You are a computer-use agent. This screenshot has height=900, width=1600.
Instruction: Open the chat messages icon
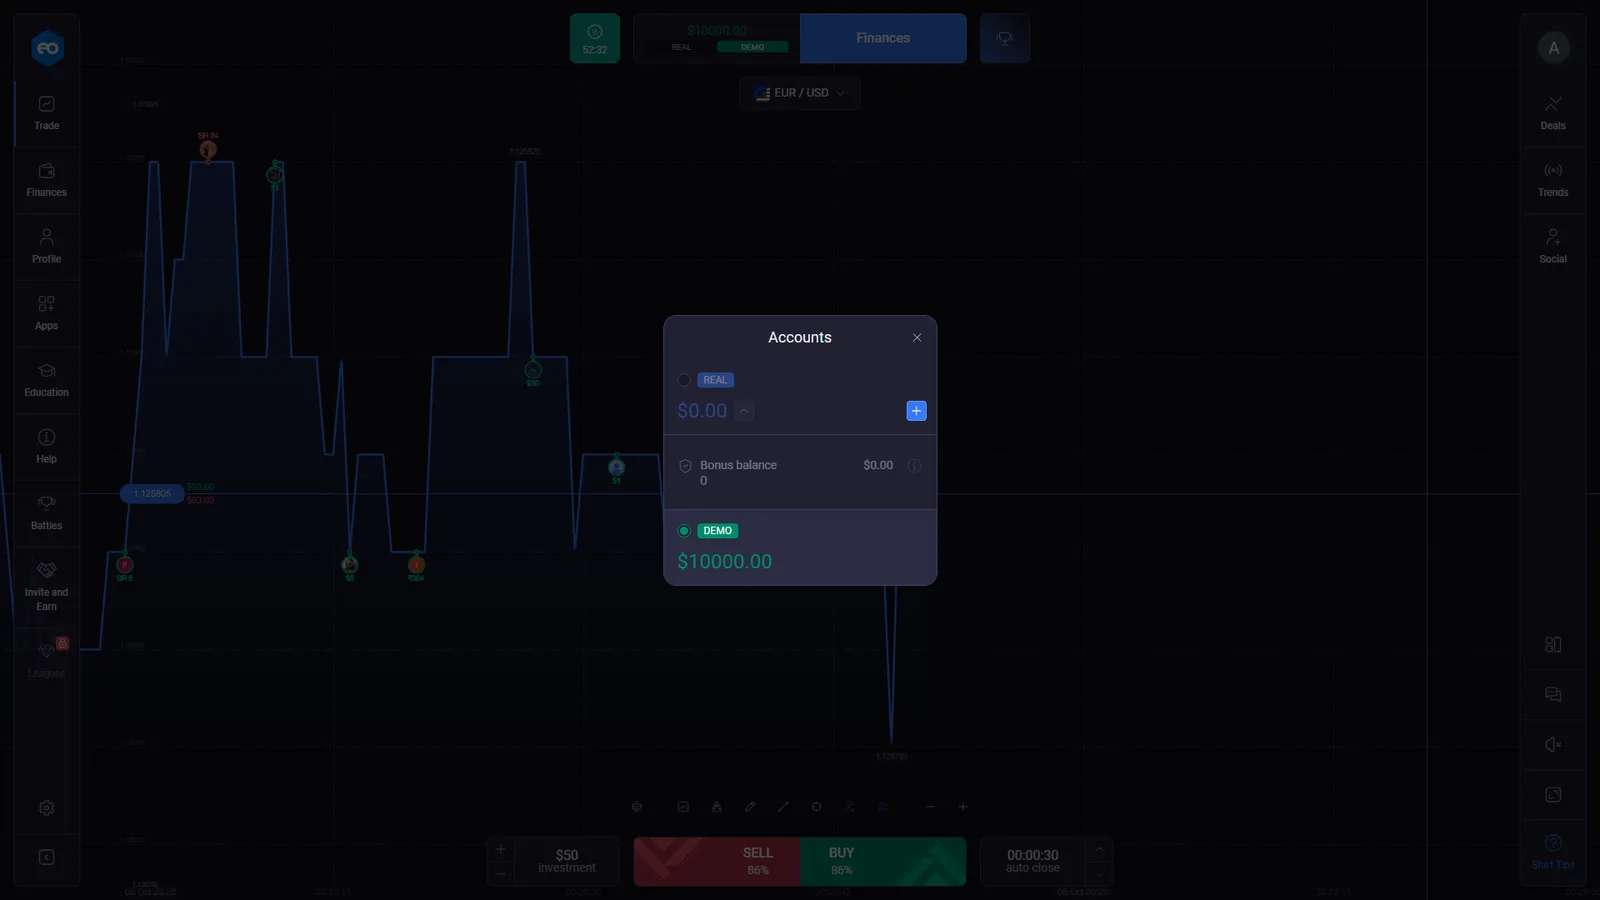pos(1553,695)
